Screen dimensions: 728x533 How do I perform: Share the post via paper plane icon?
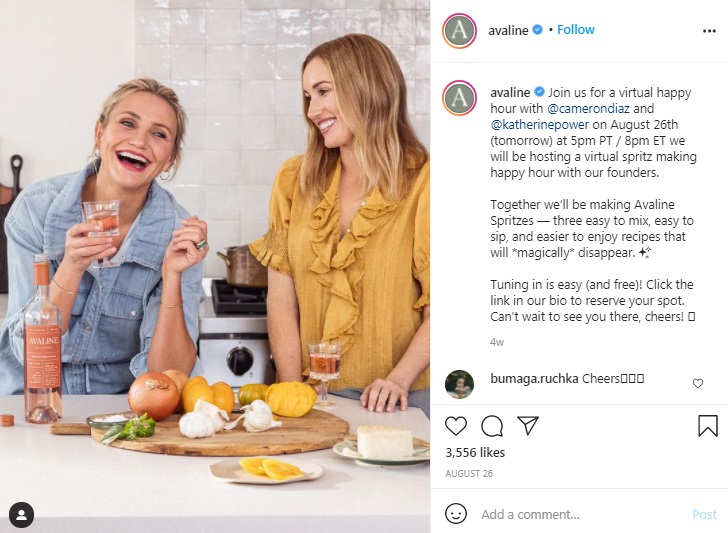528,425
